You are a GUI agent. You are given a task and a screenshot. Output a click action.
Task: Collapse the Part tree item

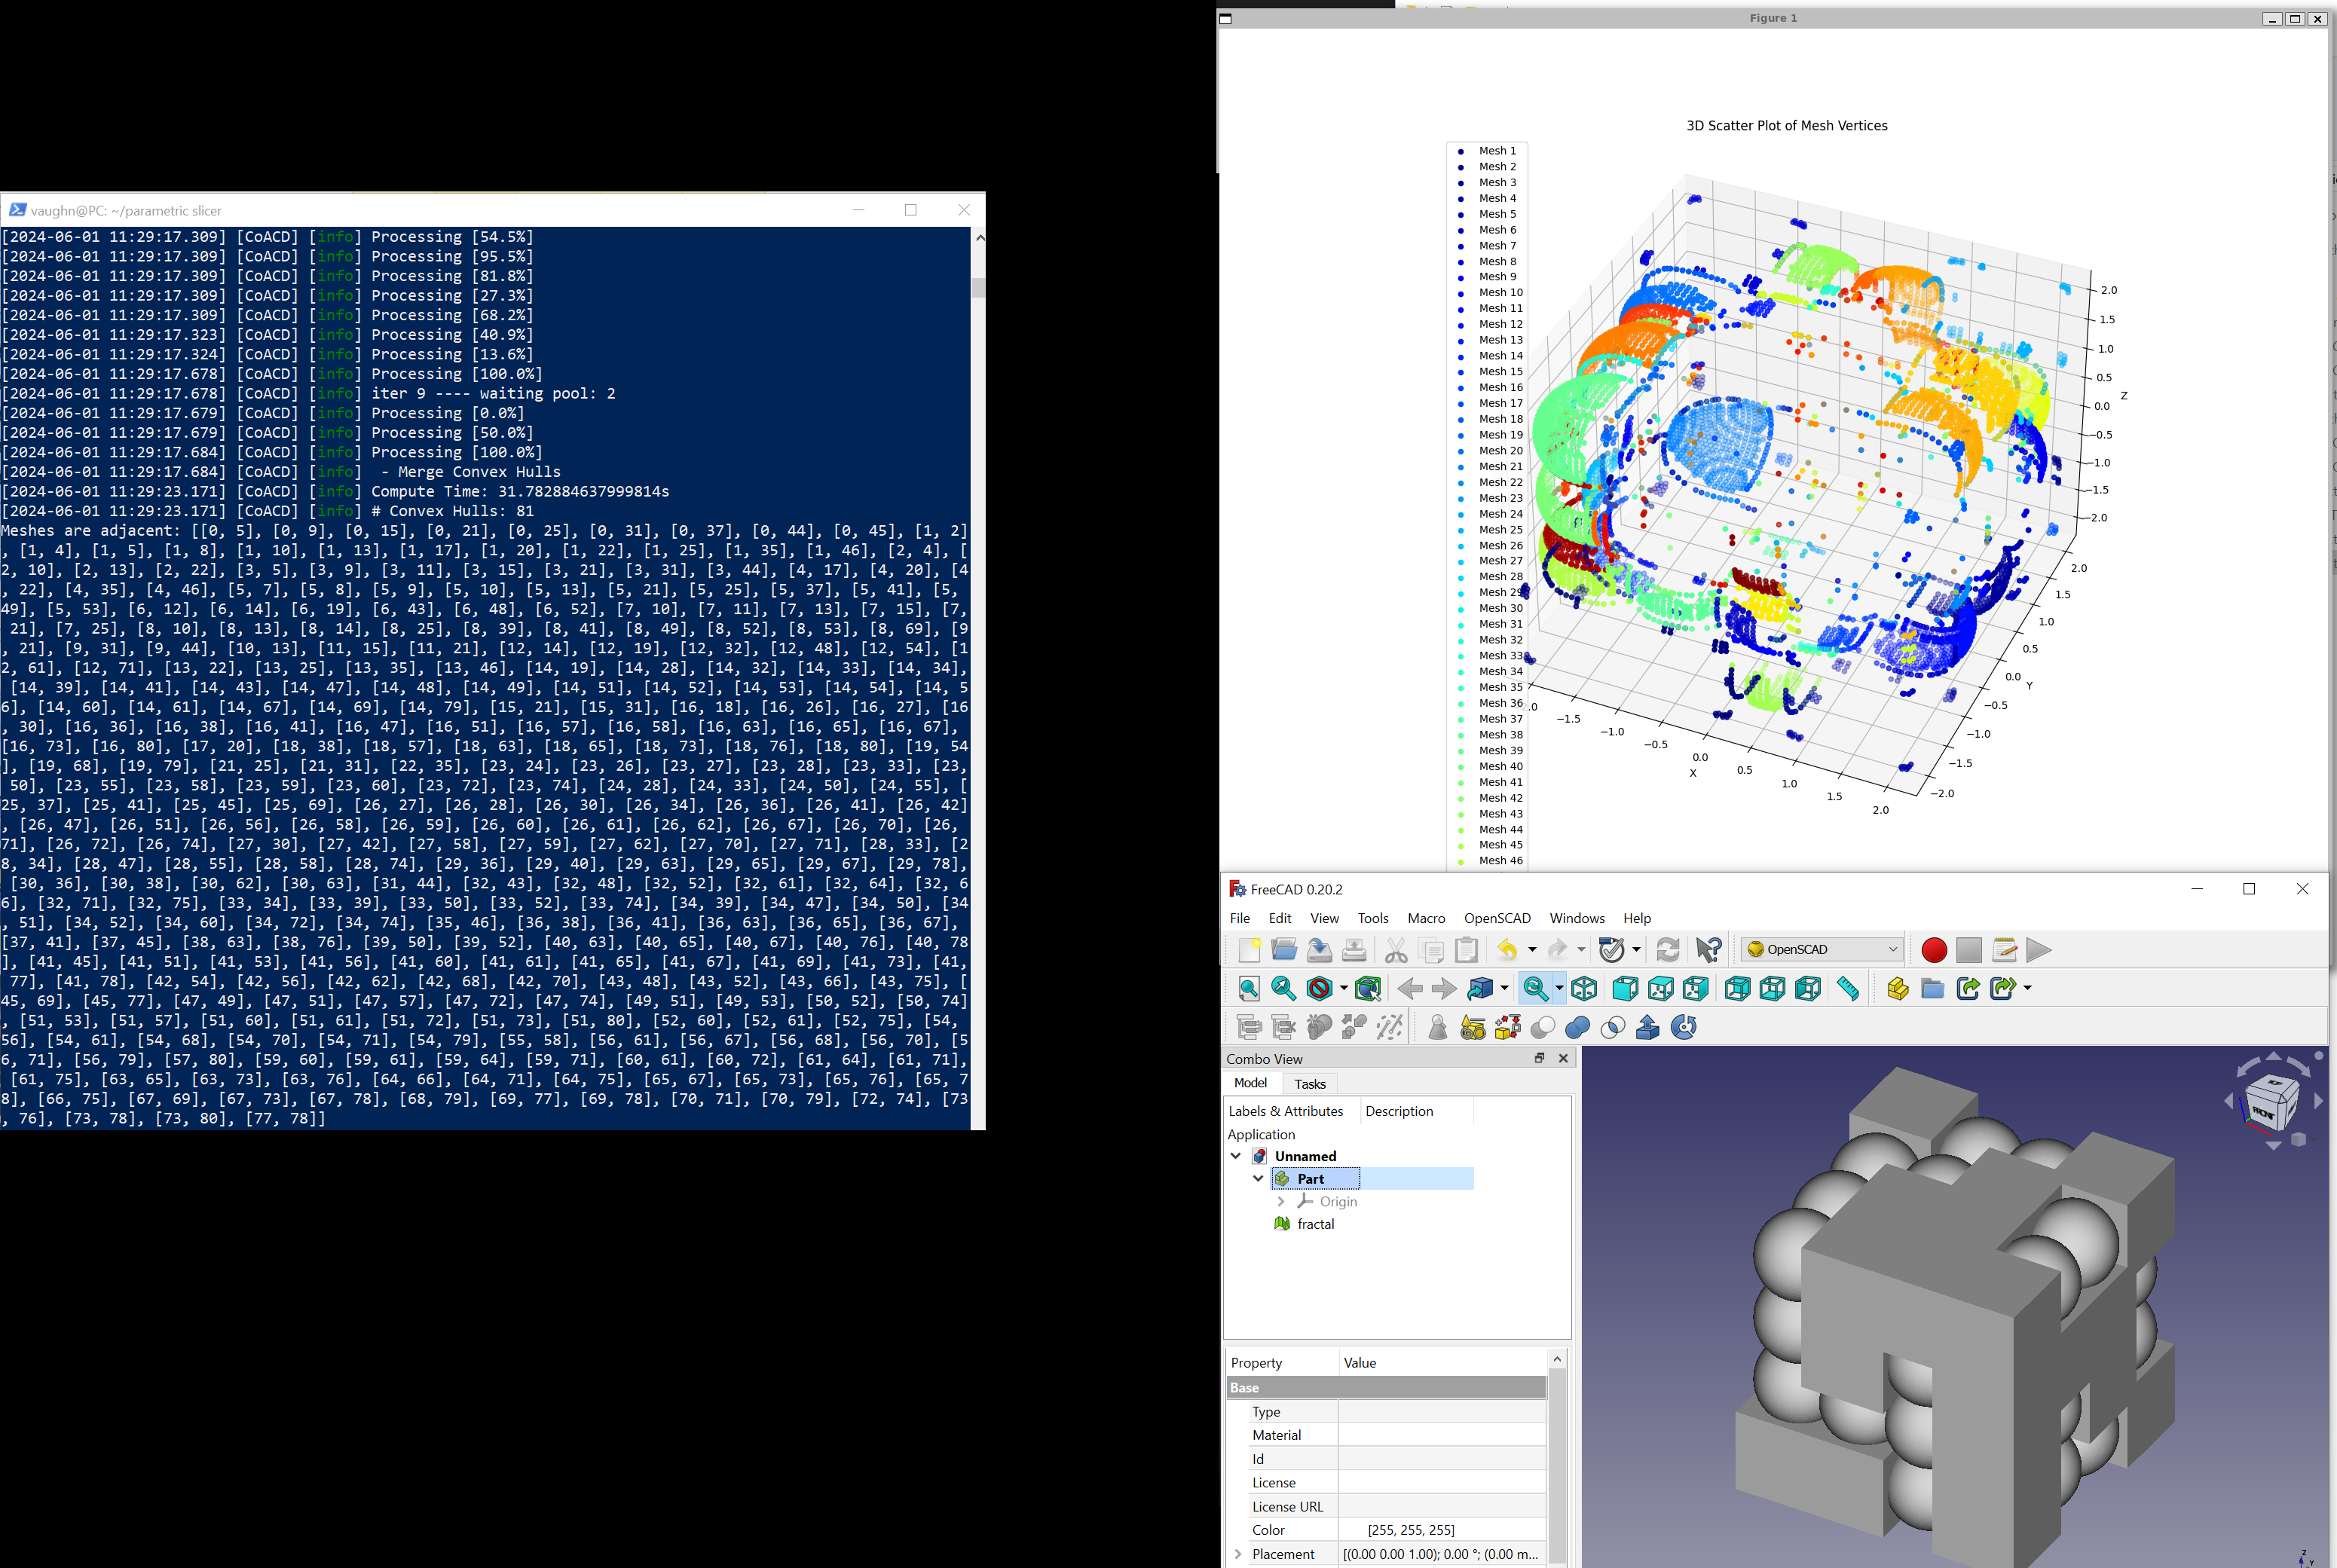pyautogui.click(x=1258, y=1179)
